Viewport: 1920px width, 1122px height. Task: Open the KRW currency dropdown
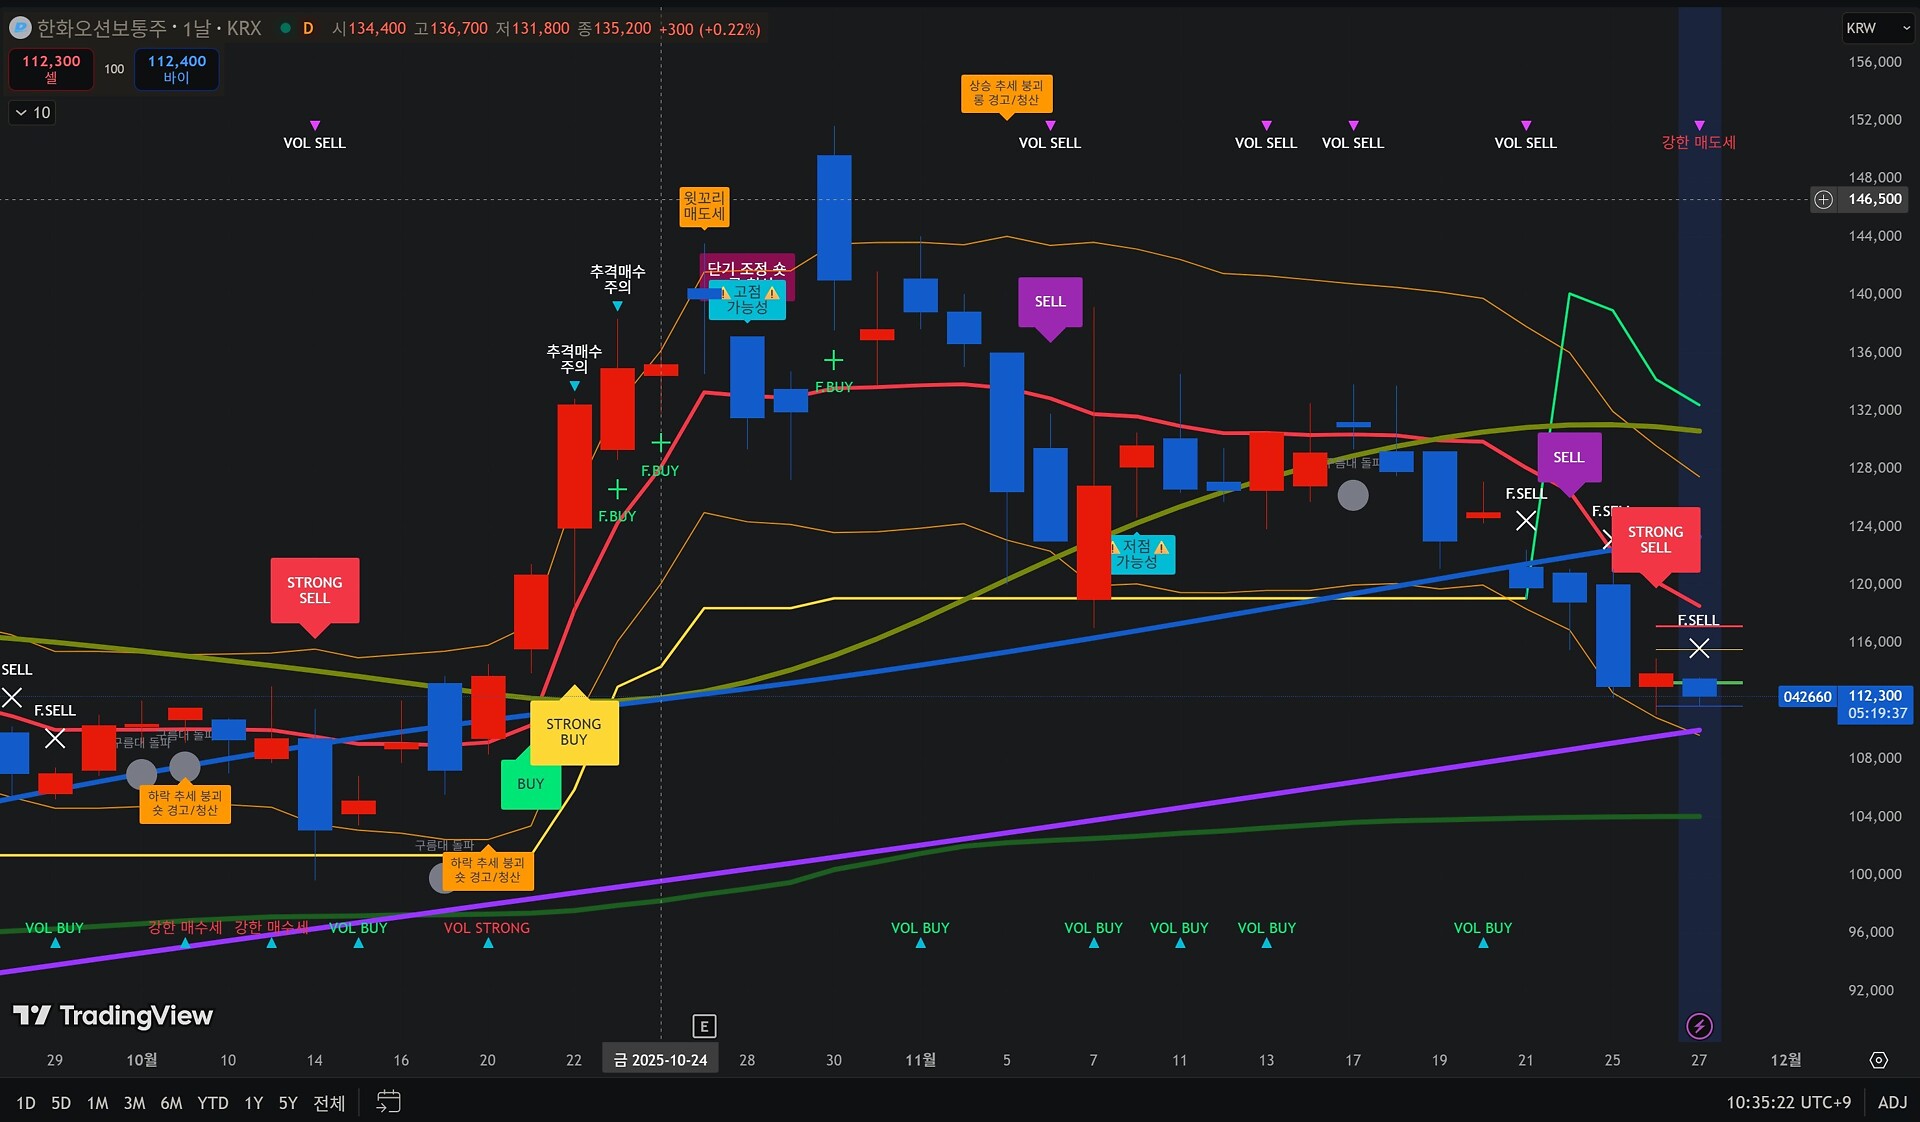(1877, 28)
